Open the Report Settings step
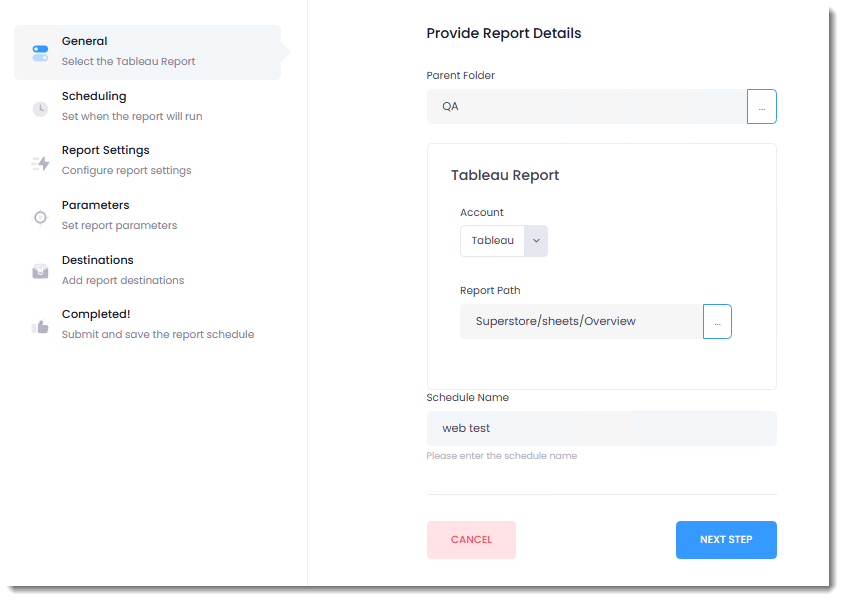 [x=105, y=151]
